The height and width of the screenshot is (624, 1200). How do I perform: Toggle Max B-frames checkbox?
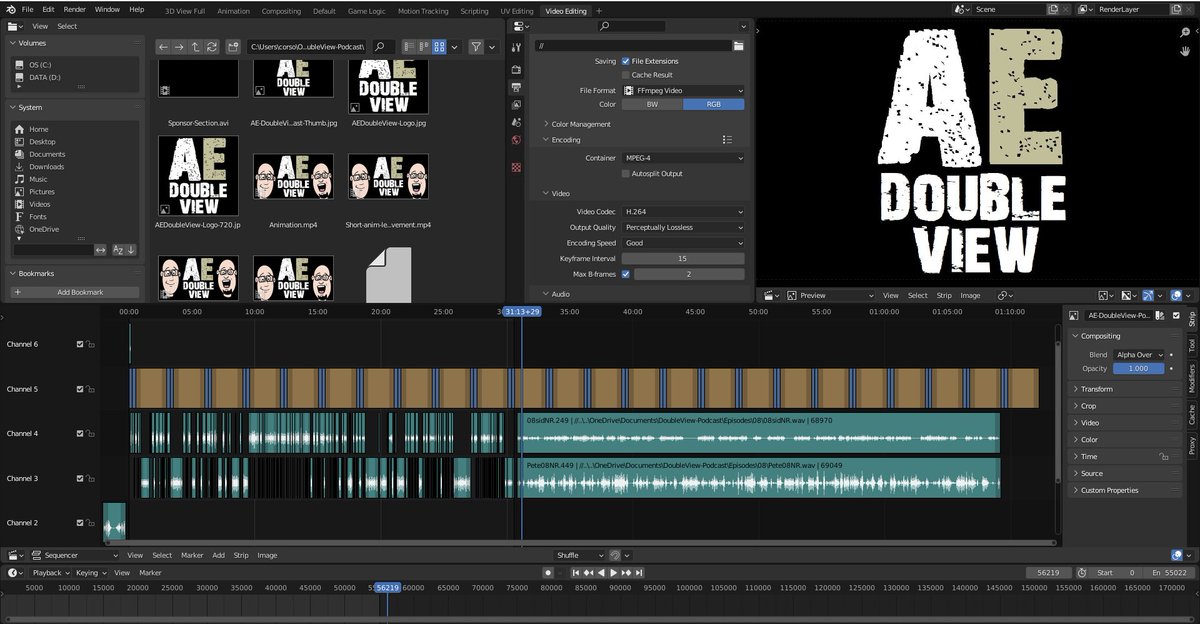626,274
